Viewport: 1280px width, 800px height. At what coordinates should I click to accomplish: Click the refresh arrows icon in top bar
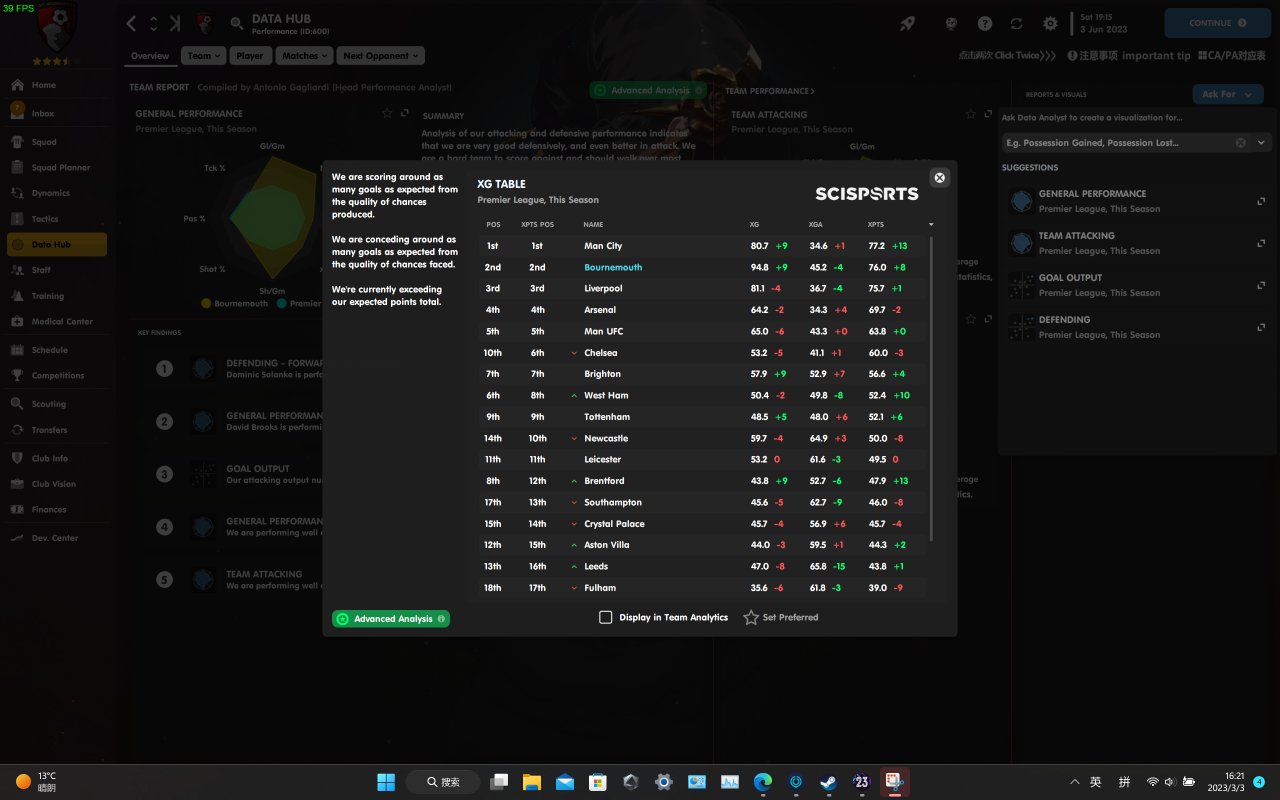(x=1017, y=23)
